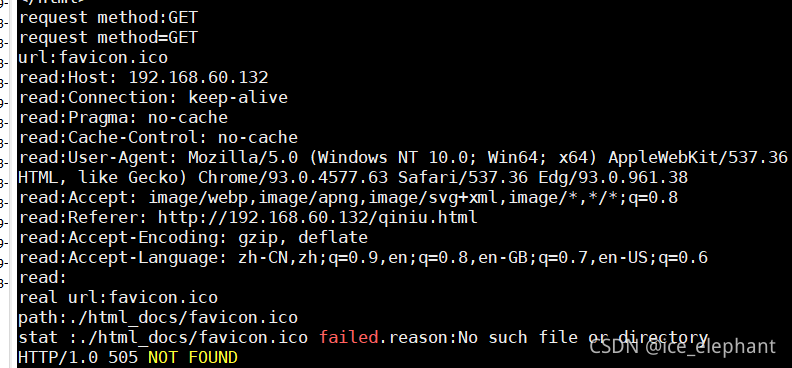
Task: Click the yellow 'NOT FOUND' status text
Action: [192, 357]
